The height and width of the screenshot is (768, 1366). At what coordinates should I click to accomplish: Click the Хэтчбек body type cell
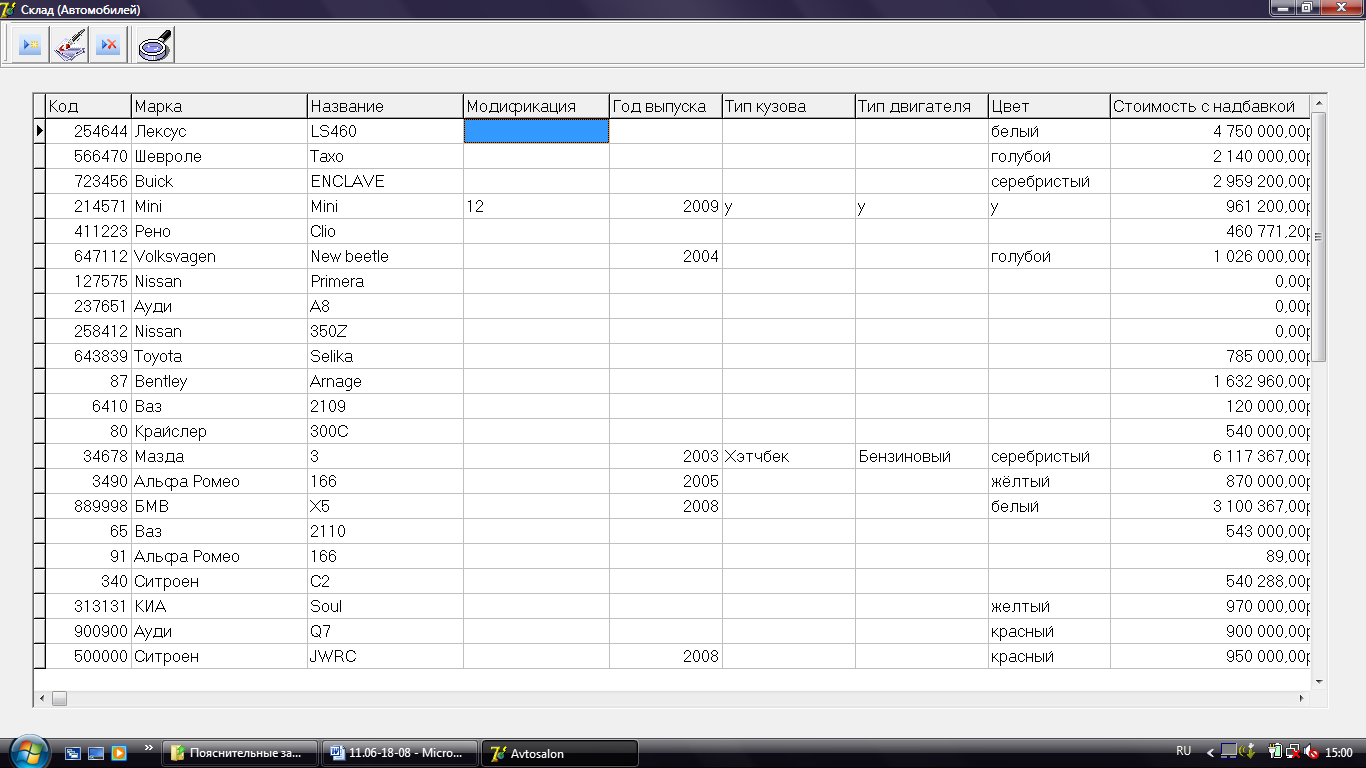pos(789,456)
